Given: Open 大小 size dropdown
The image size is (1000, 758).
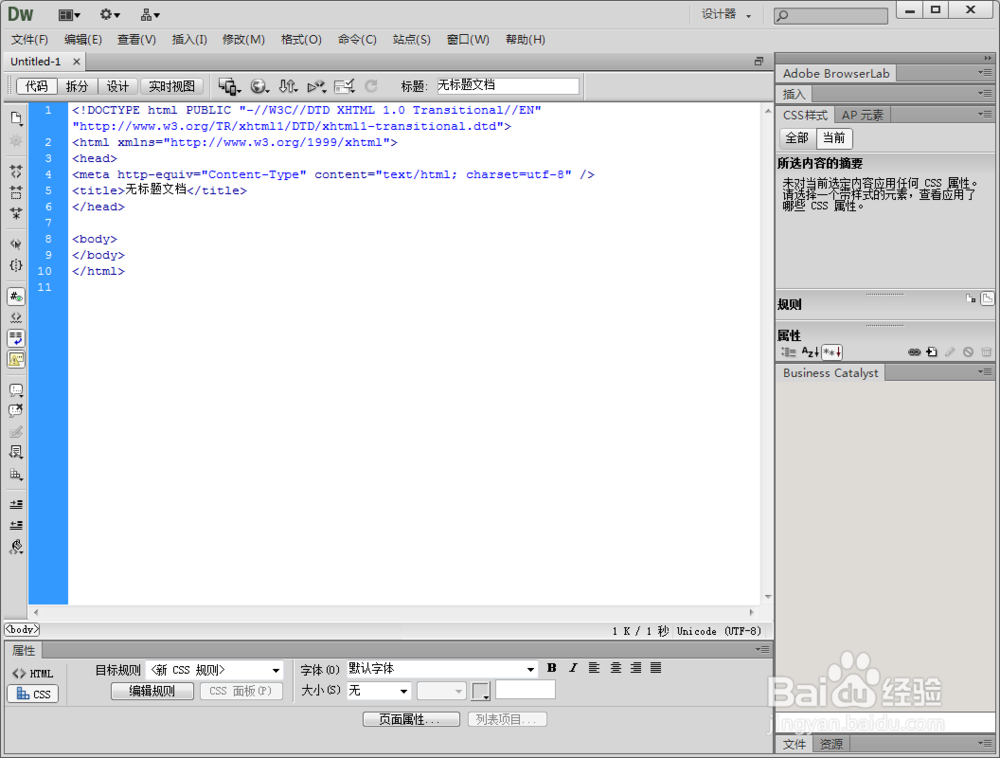Looking at the screenshot, I should click(378, 690).
